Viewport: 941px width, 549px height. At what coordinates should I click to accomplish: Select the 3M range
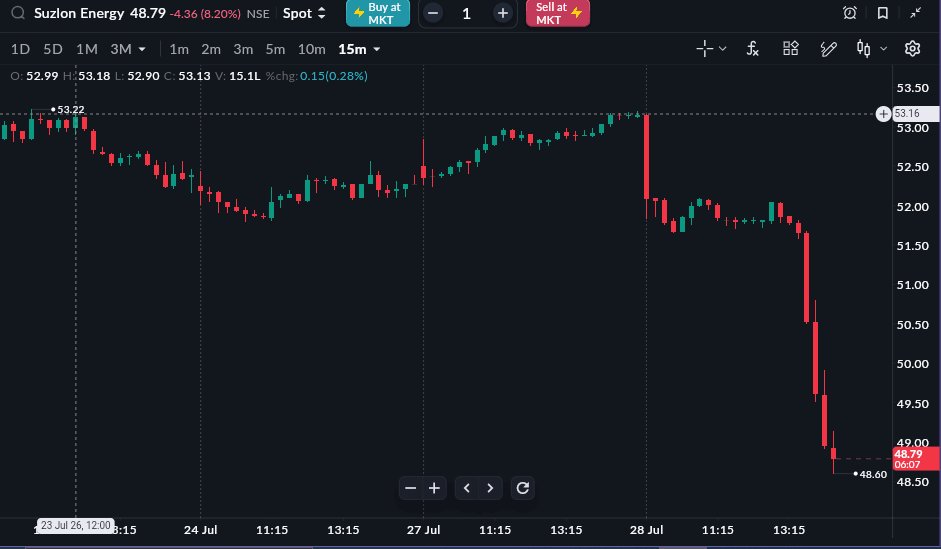[x=121, y=49]
